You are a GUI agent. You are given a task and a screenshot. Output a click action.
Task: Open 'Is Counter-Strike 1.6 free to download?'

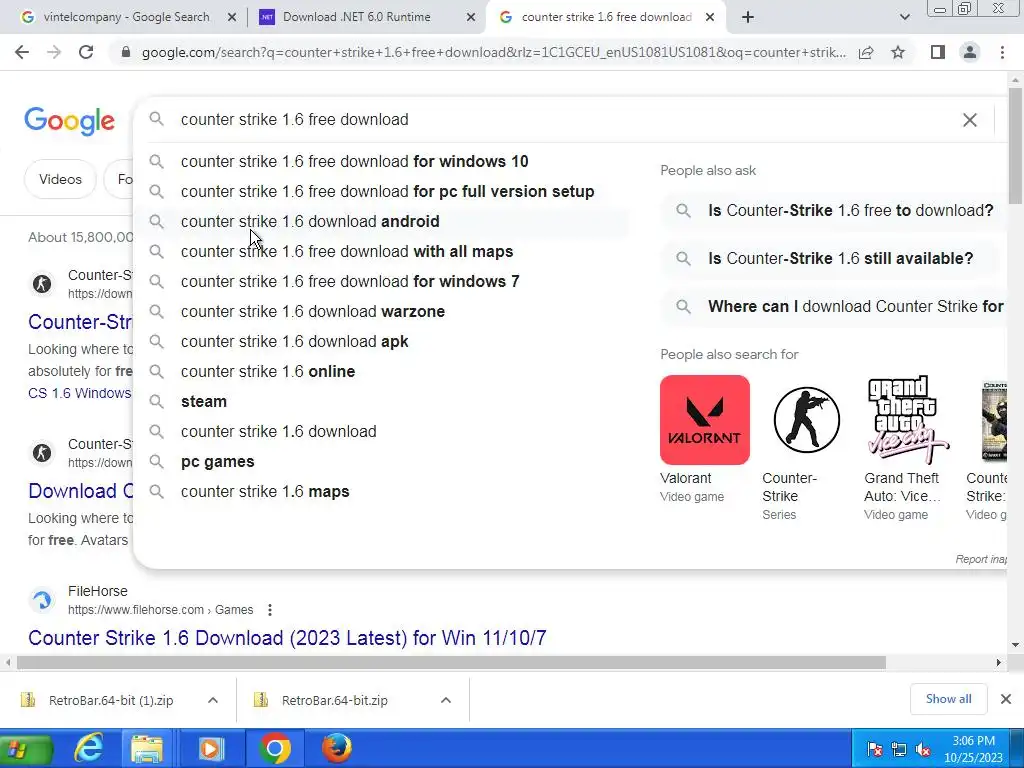[833, 210]
